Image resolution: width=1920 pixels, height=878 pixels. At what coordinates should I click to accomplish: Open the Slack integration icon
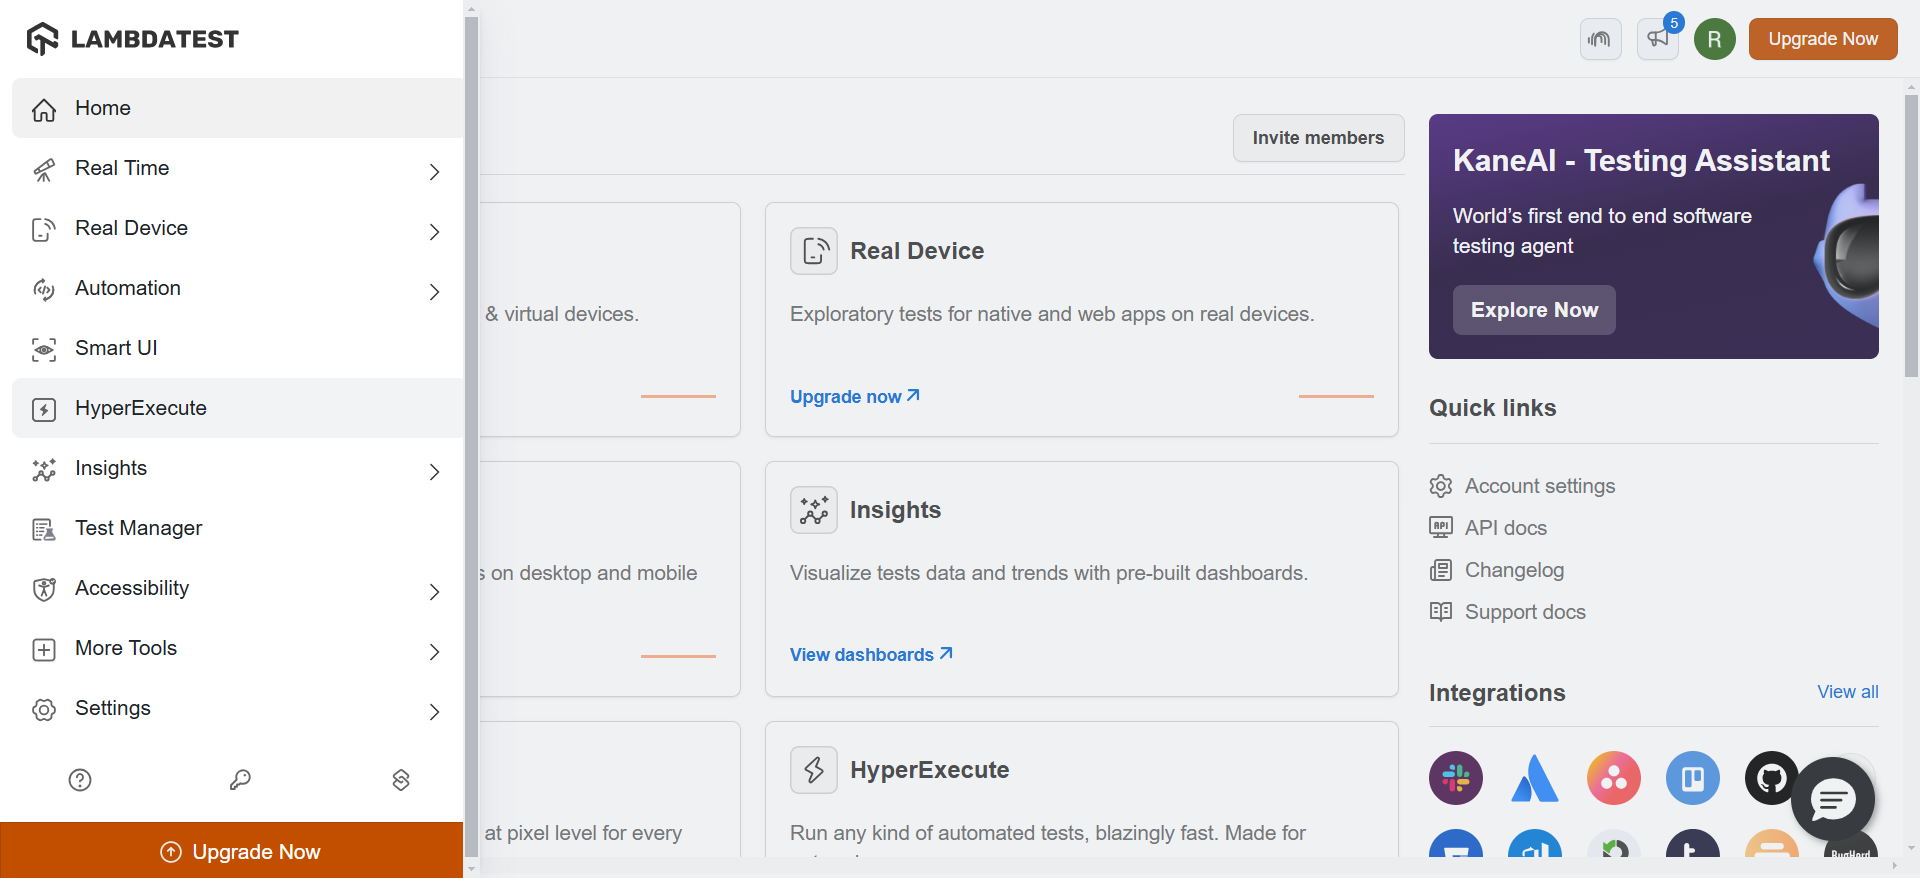click(1456, 778)
